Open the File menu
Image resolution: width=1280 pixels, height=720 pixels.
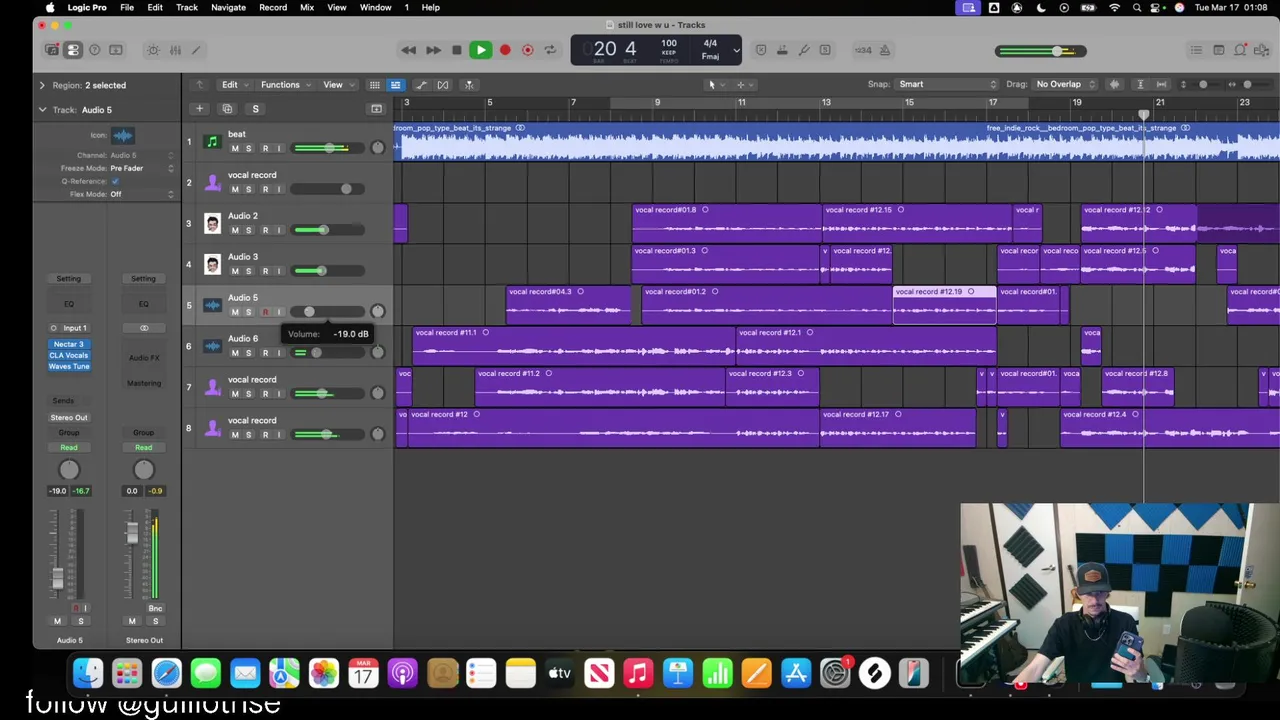127,7
